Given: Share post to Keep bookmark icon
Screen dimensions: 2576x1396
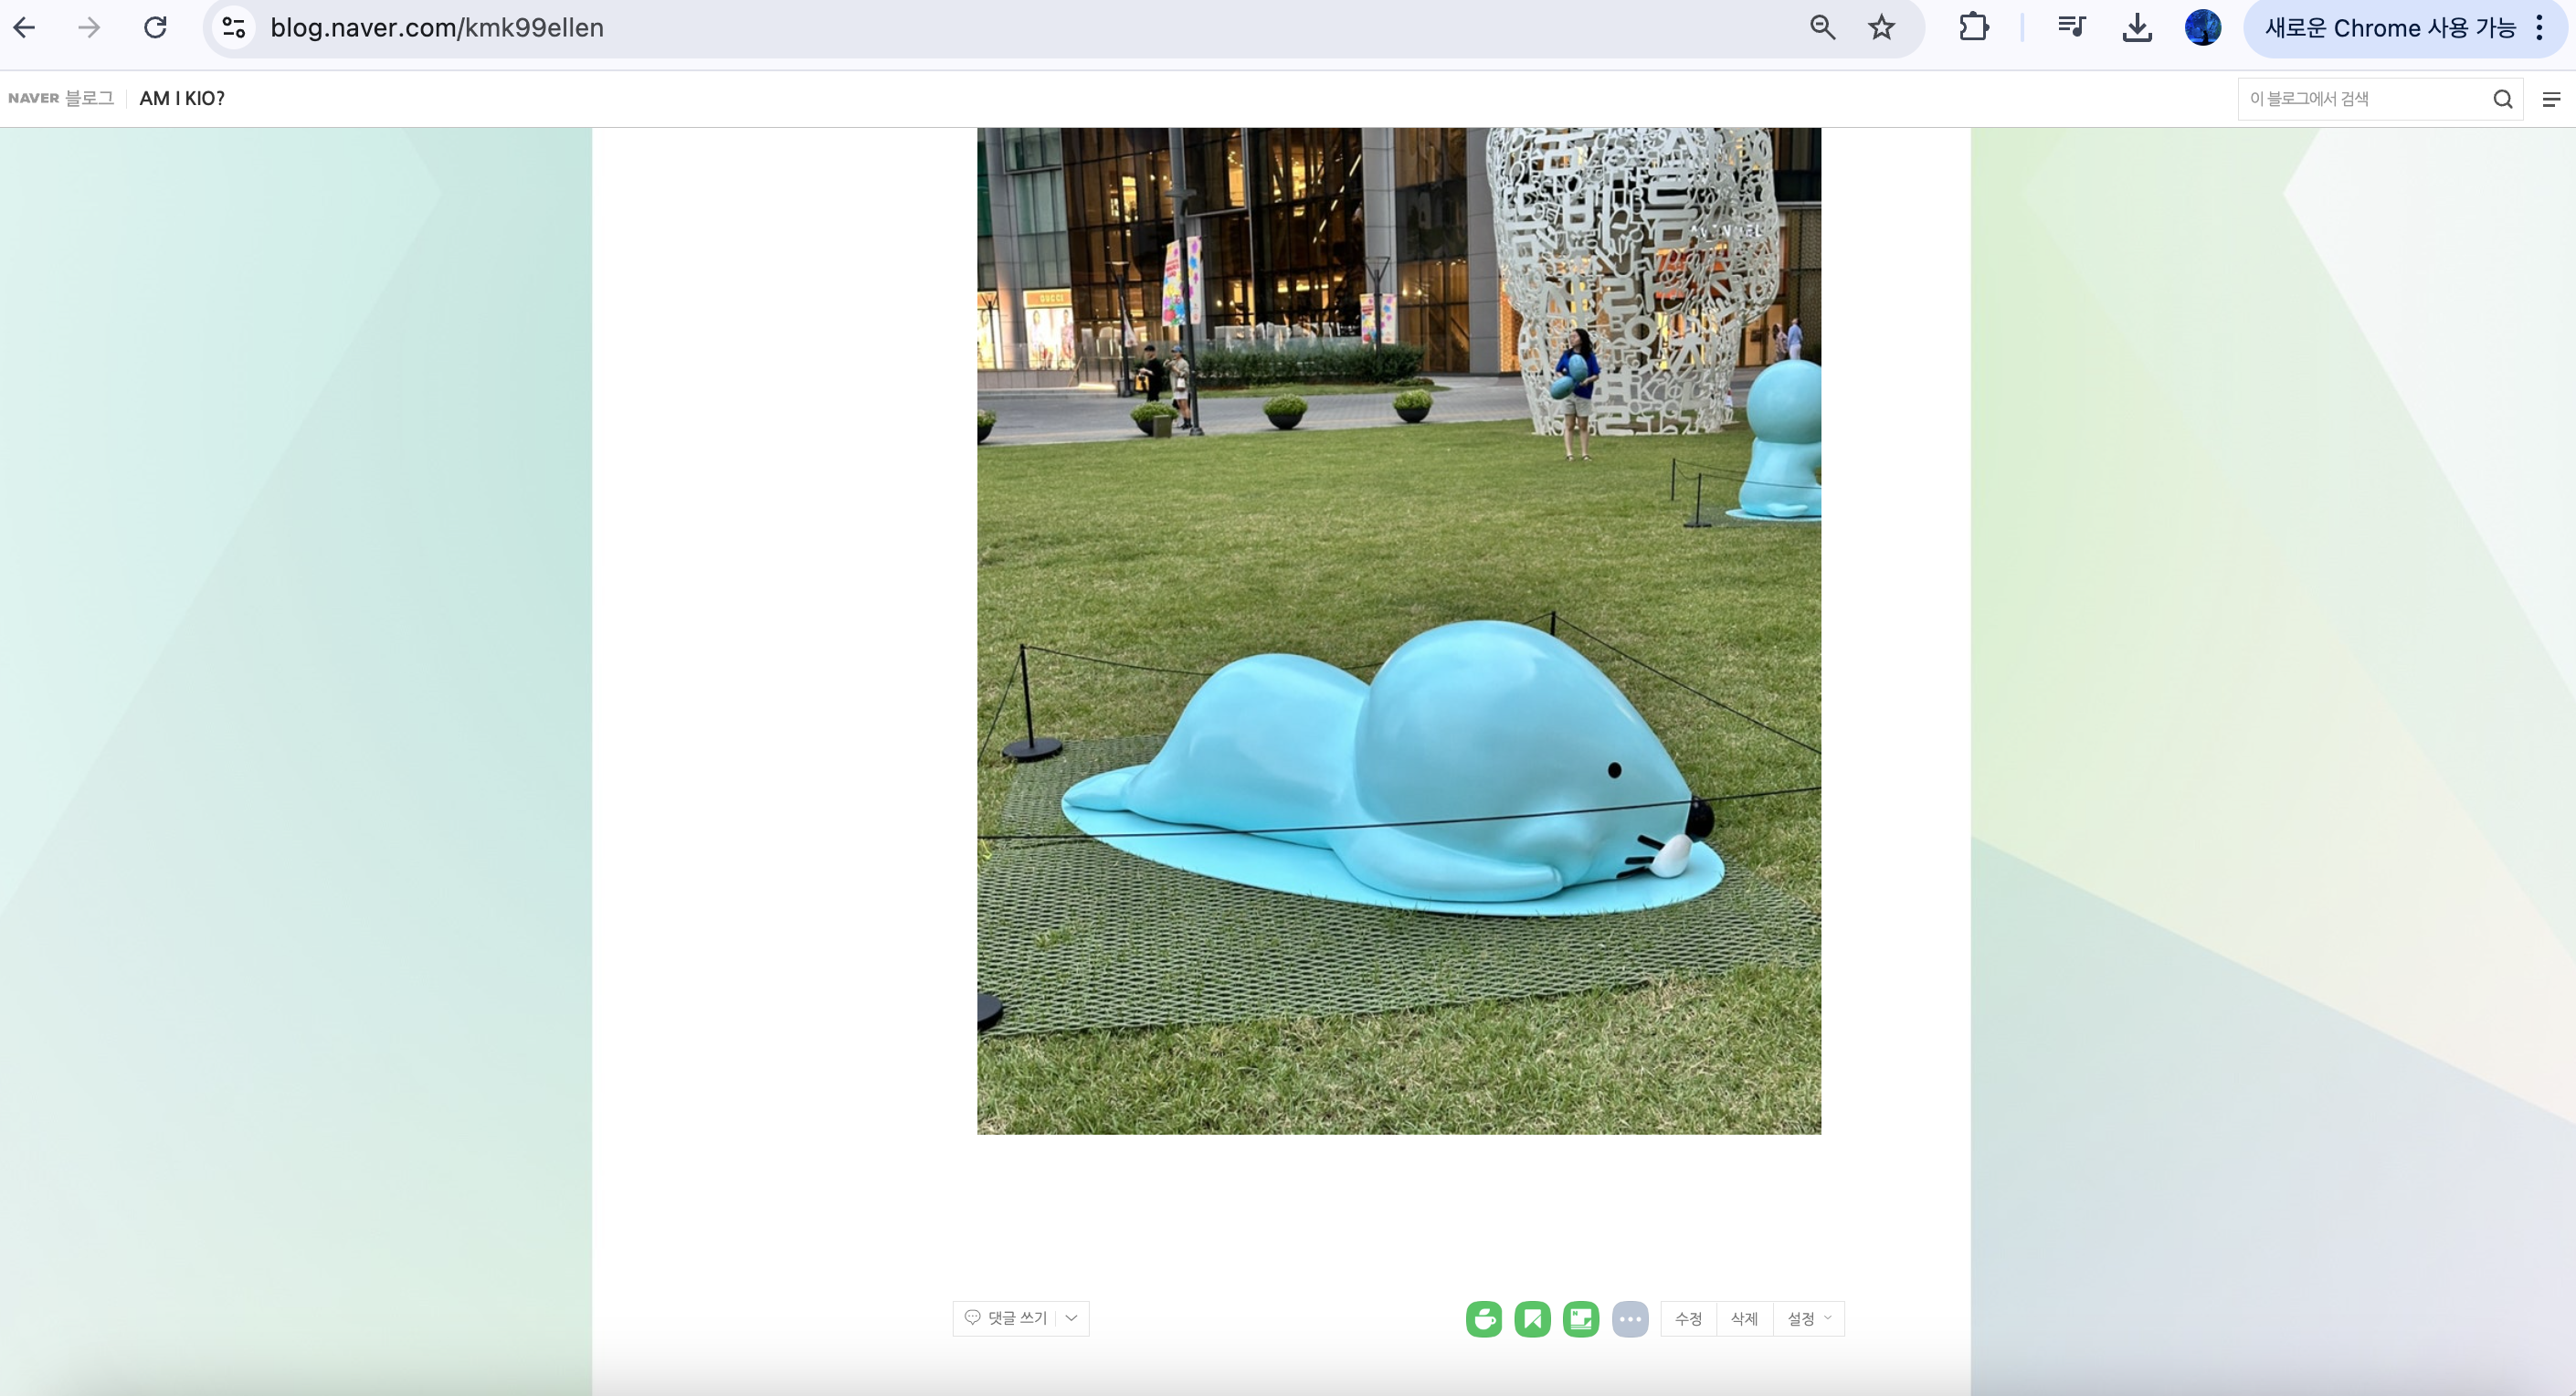Looking at the screenshot, I should pos(1532,1318).
